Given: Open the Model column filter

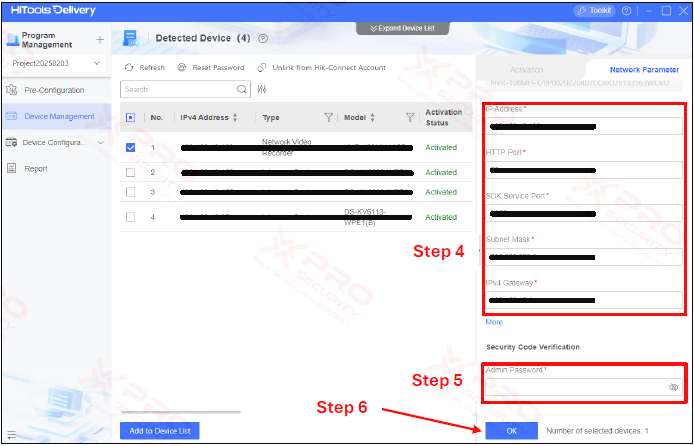Looking at the screenshot, I should [x=410, y=117].
